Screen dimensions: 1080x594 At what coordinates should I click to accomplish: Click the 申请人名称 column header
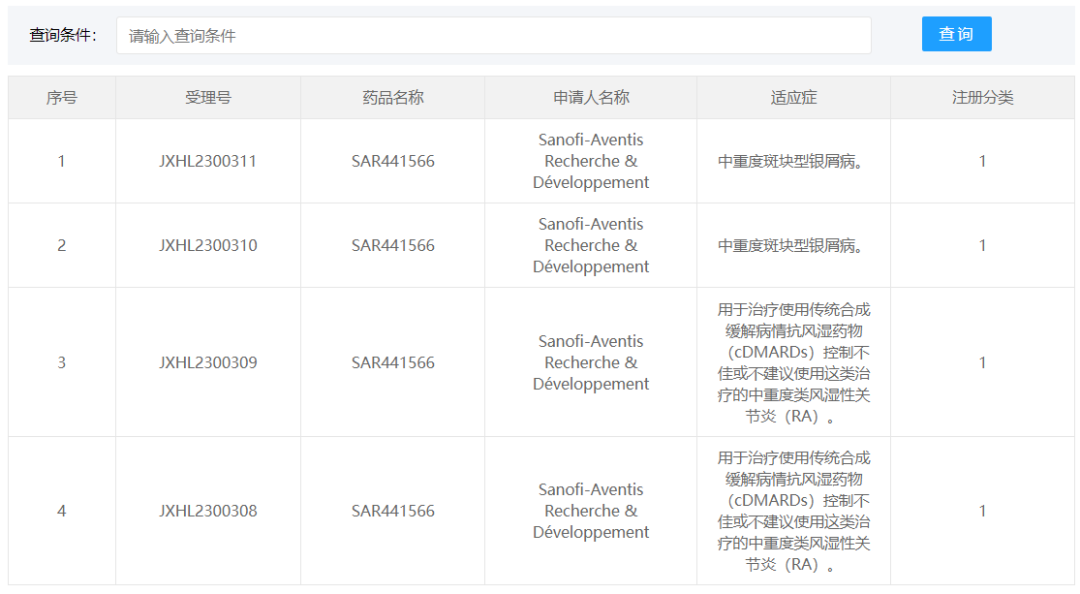coord(591,98)
